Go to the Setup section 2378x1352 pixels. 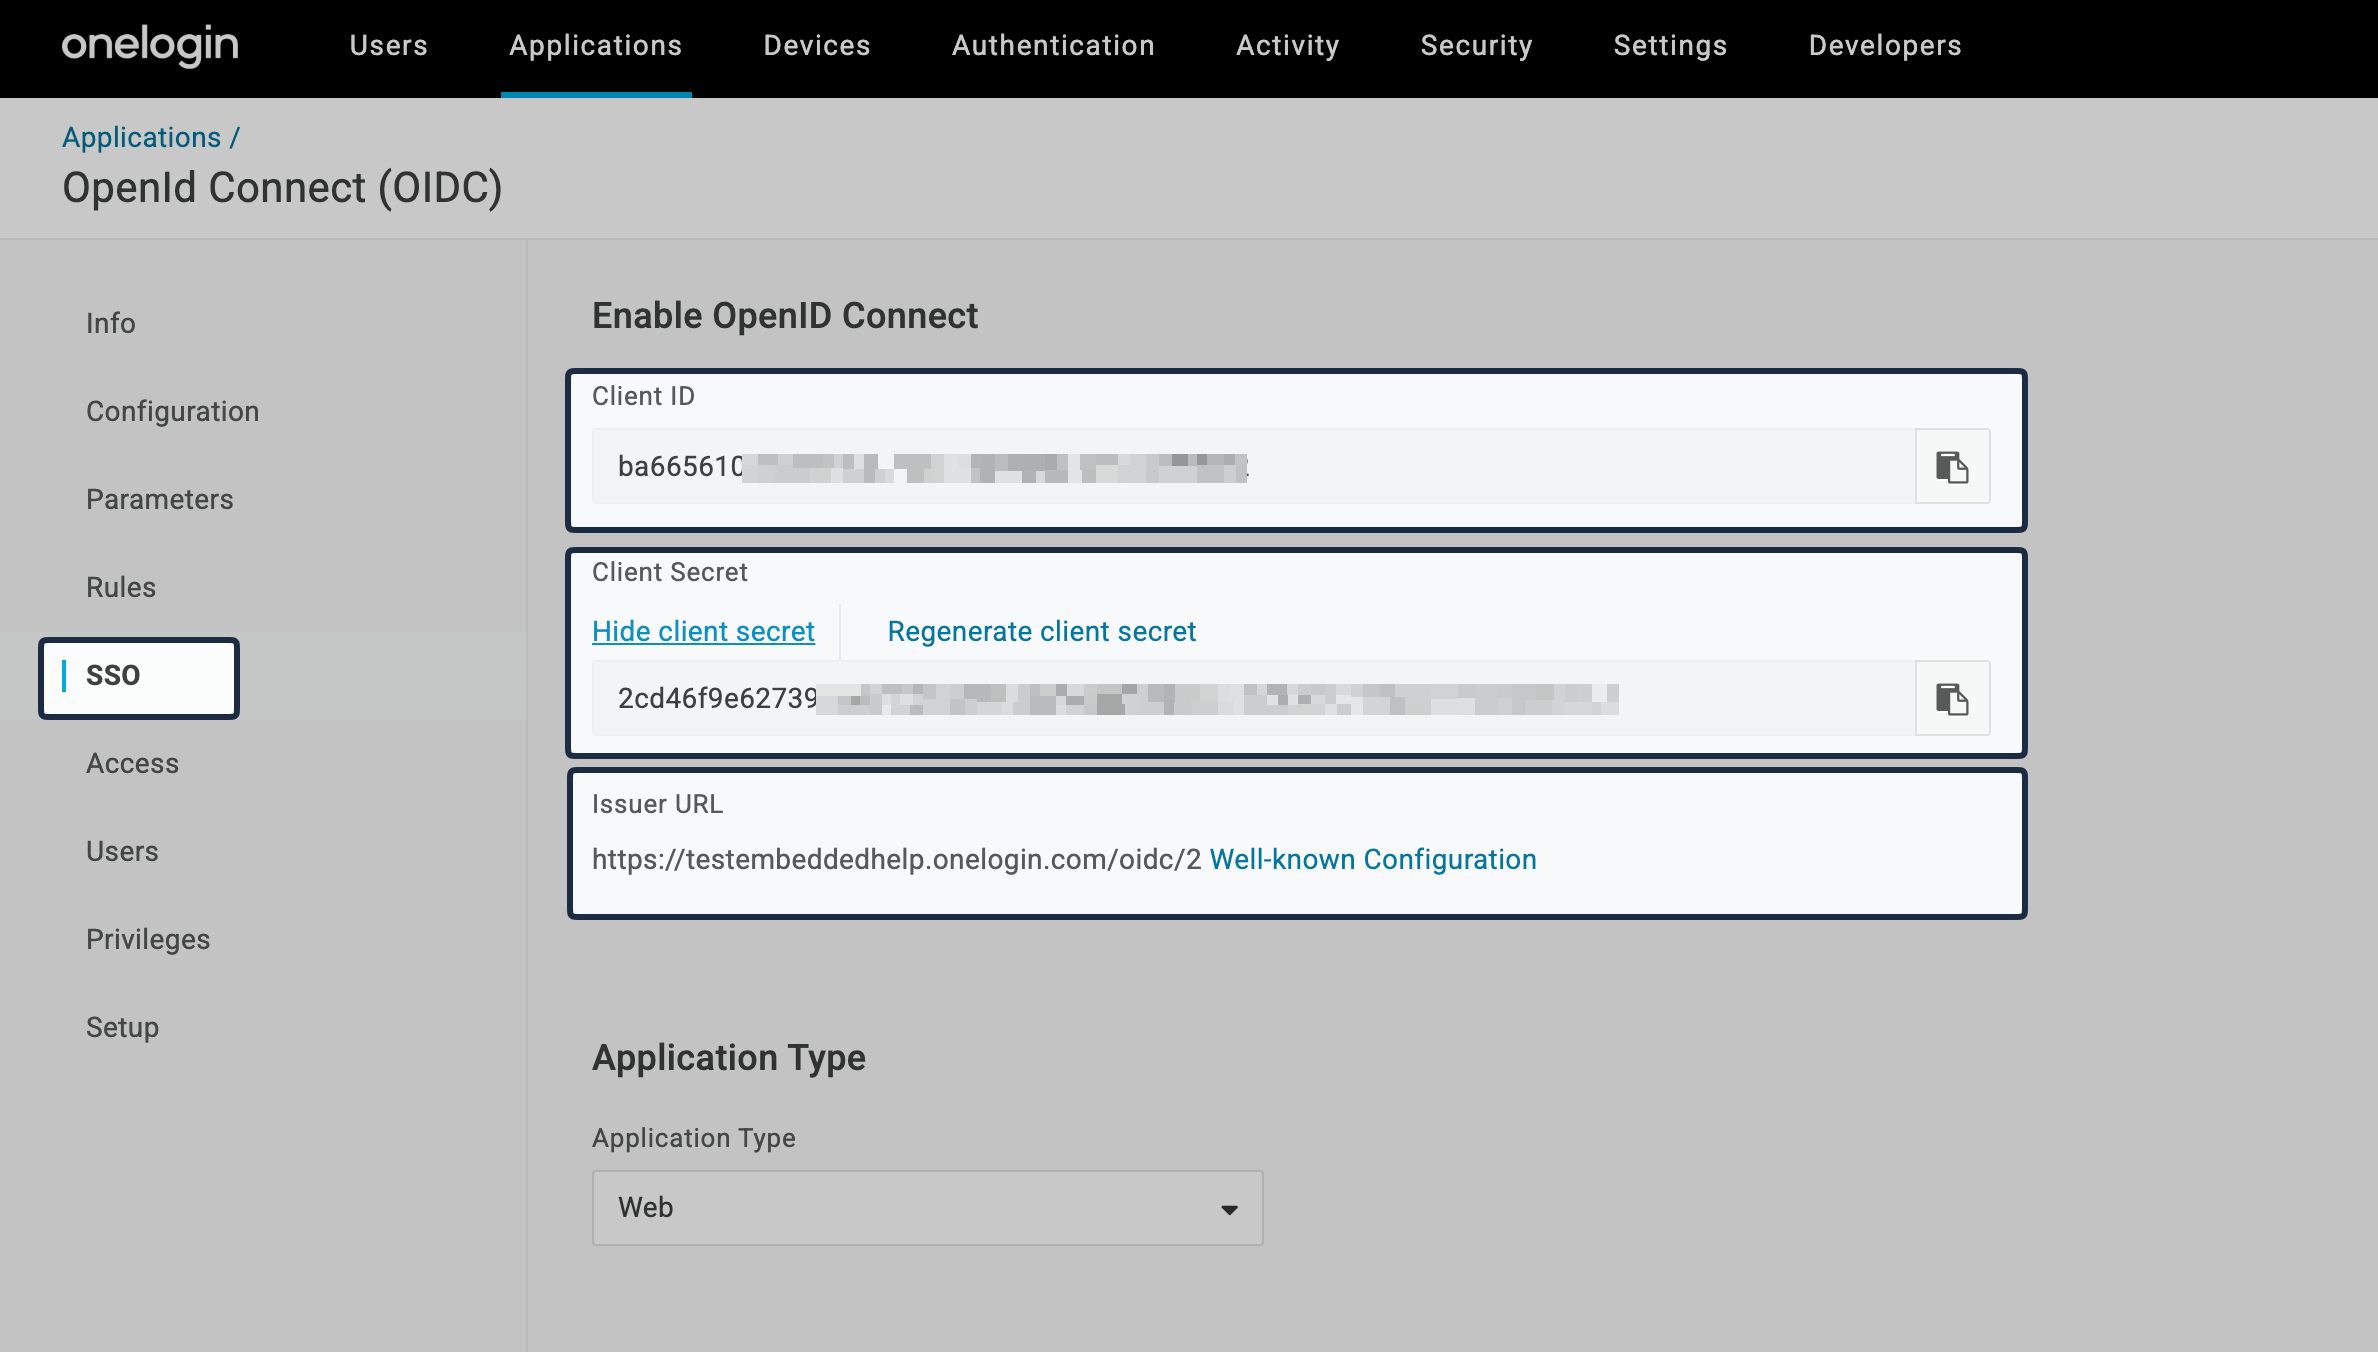click(x=121, y=1027)
